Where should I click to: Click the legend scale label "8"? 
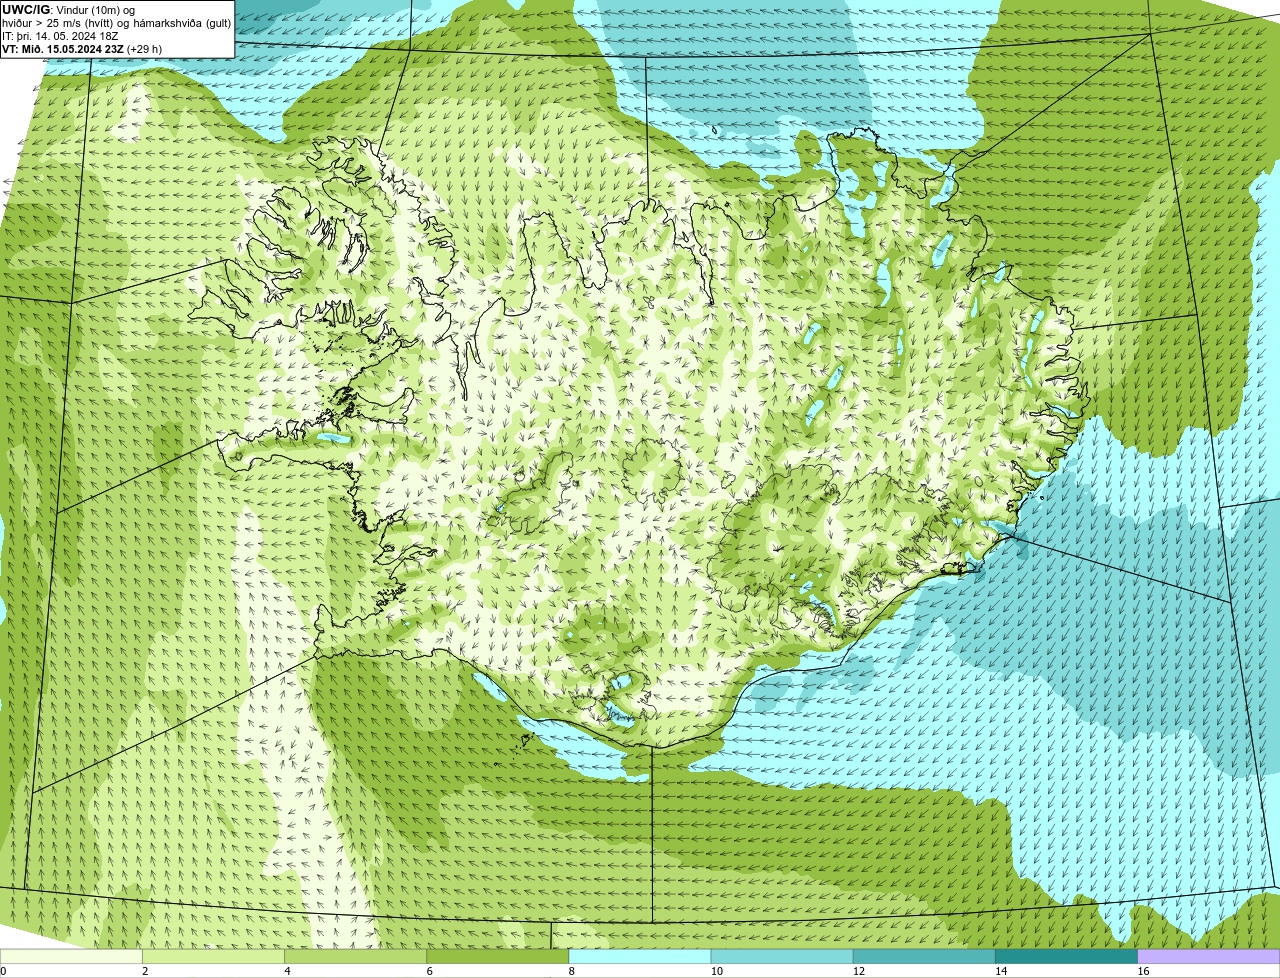(572, 971)
